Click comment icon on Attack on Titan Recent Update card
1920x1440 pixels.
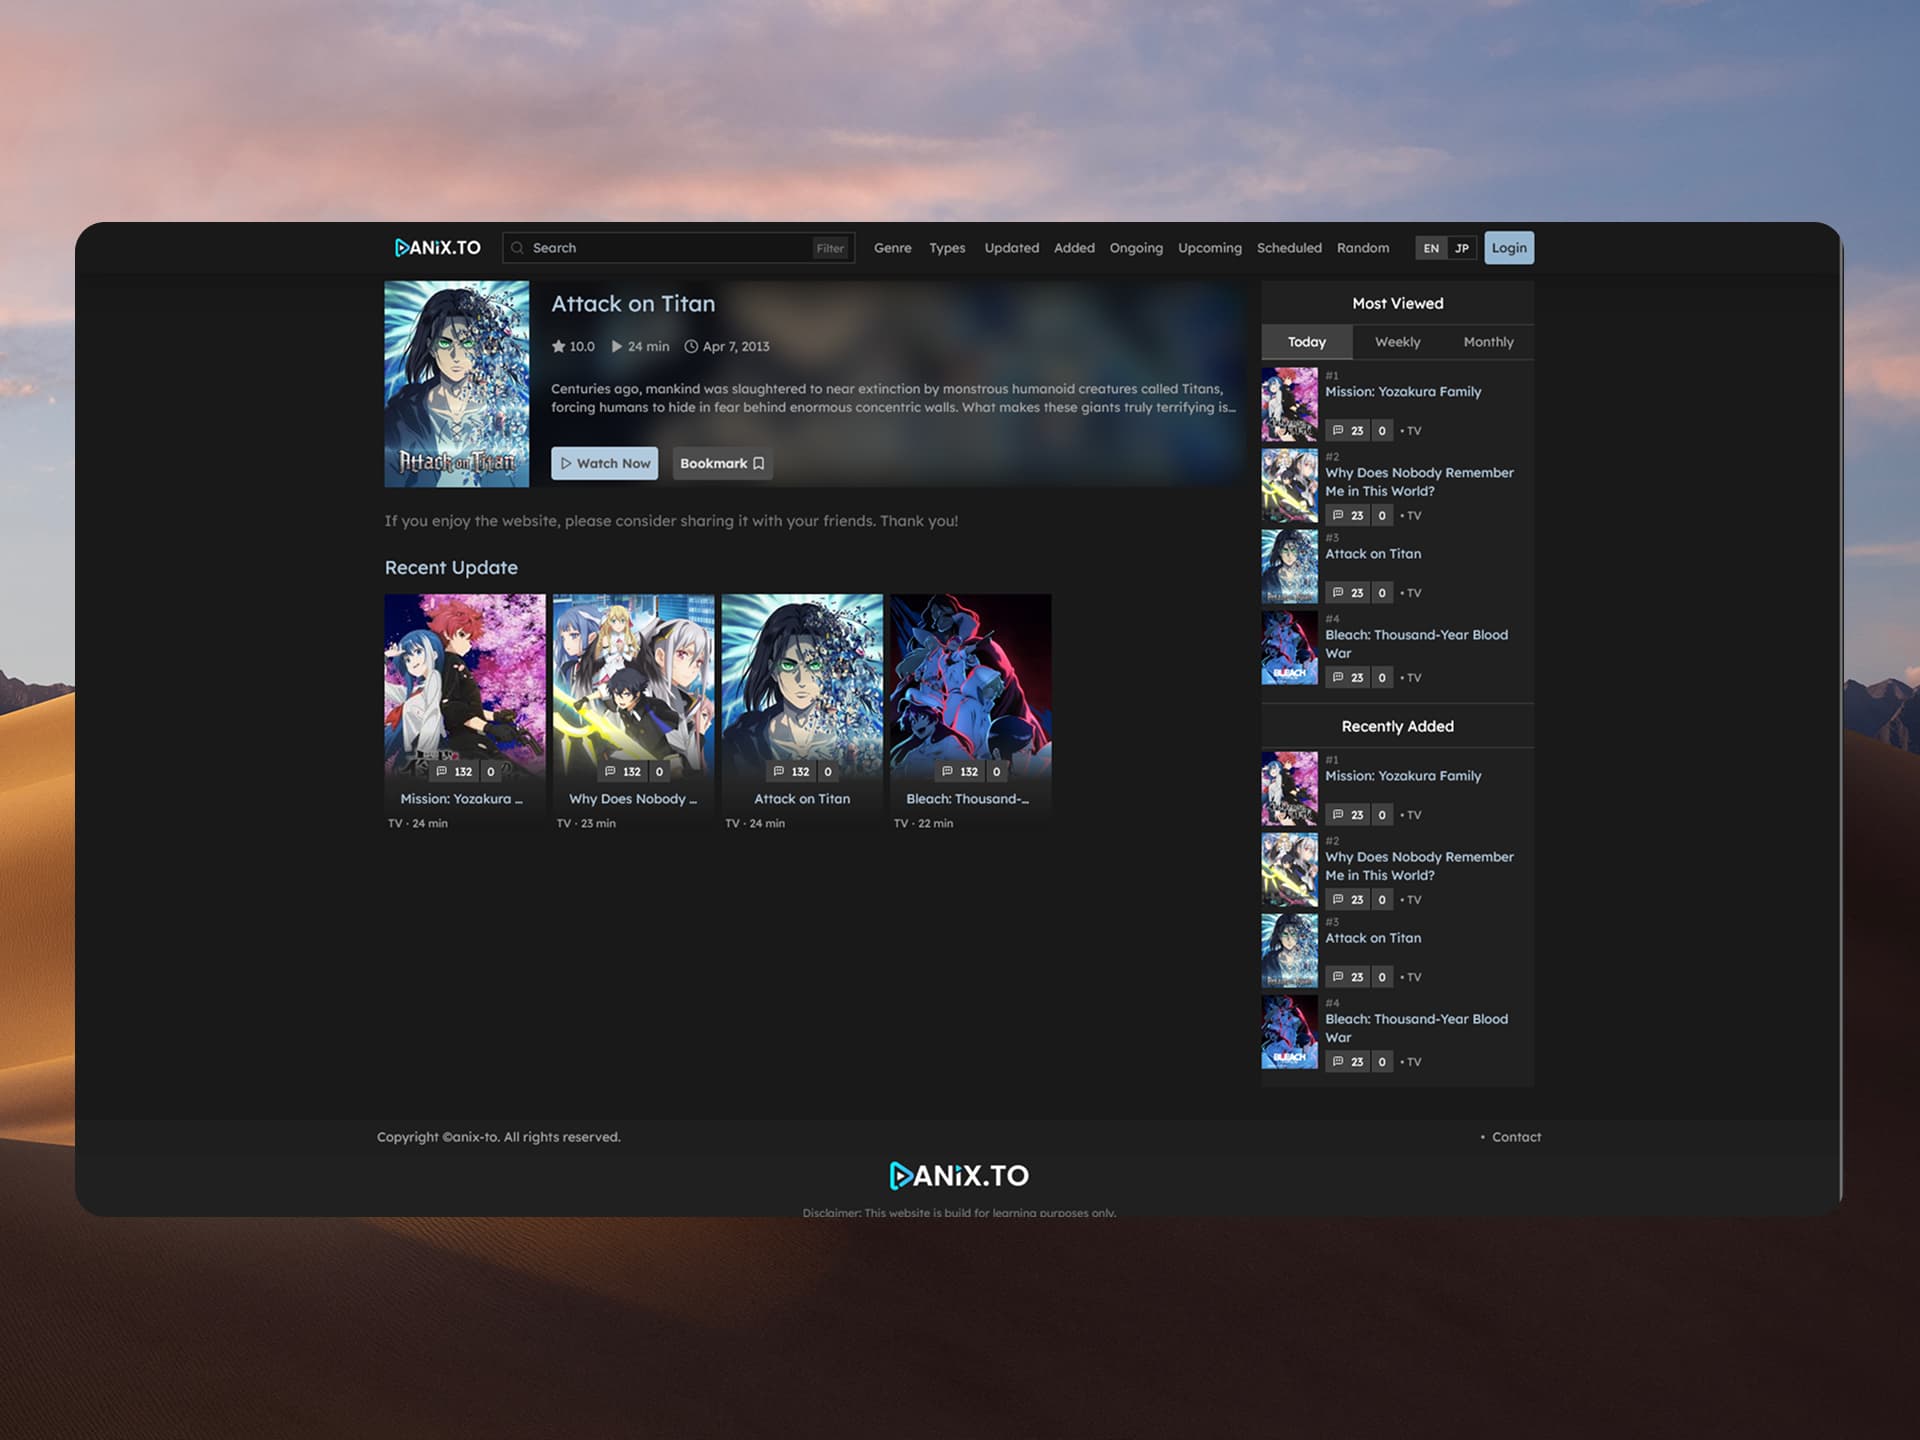coord(778,771)
